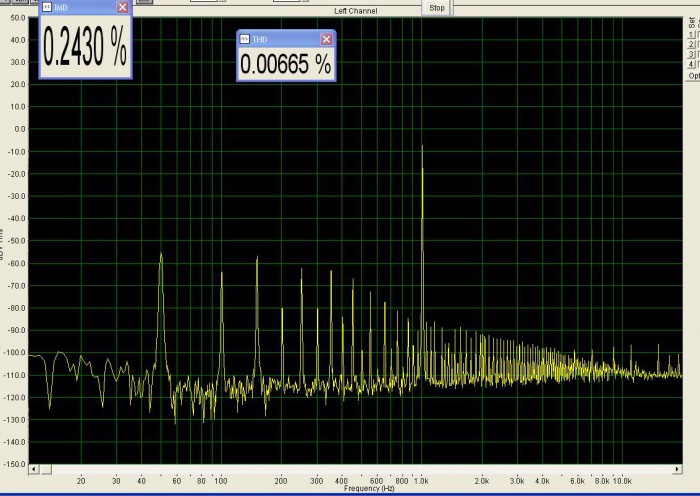700x496 pixels.
Task: Click Set overlay button 4
Action: click(691, 64)
